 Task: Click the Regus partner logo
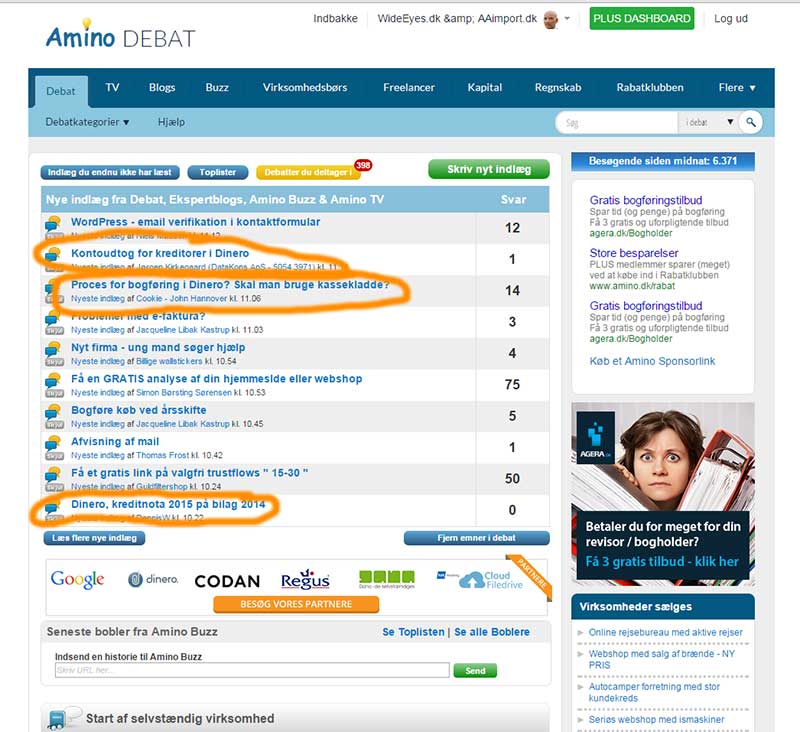pyautogui.click(x=305, y=579)
